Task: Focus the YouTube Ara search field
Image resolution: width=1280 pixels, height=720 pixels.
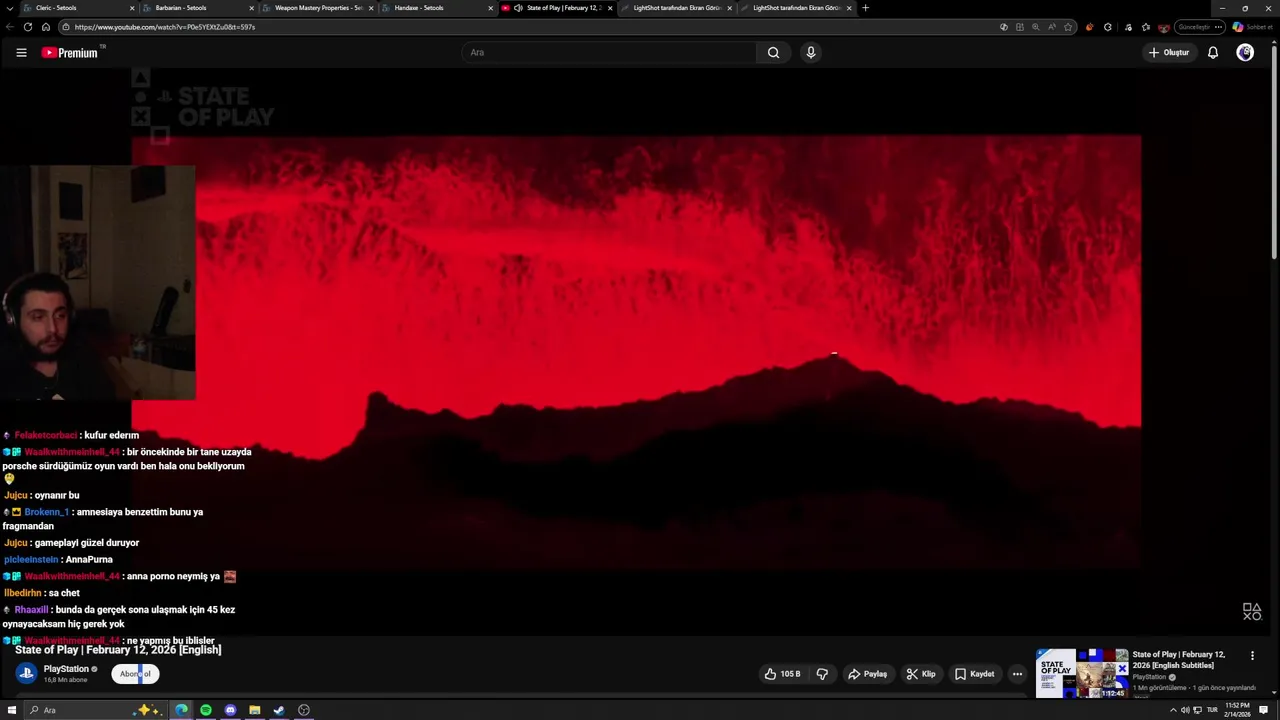Action: [x=610, y=52]
